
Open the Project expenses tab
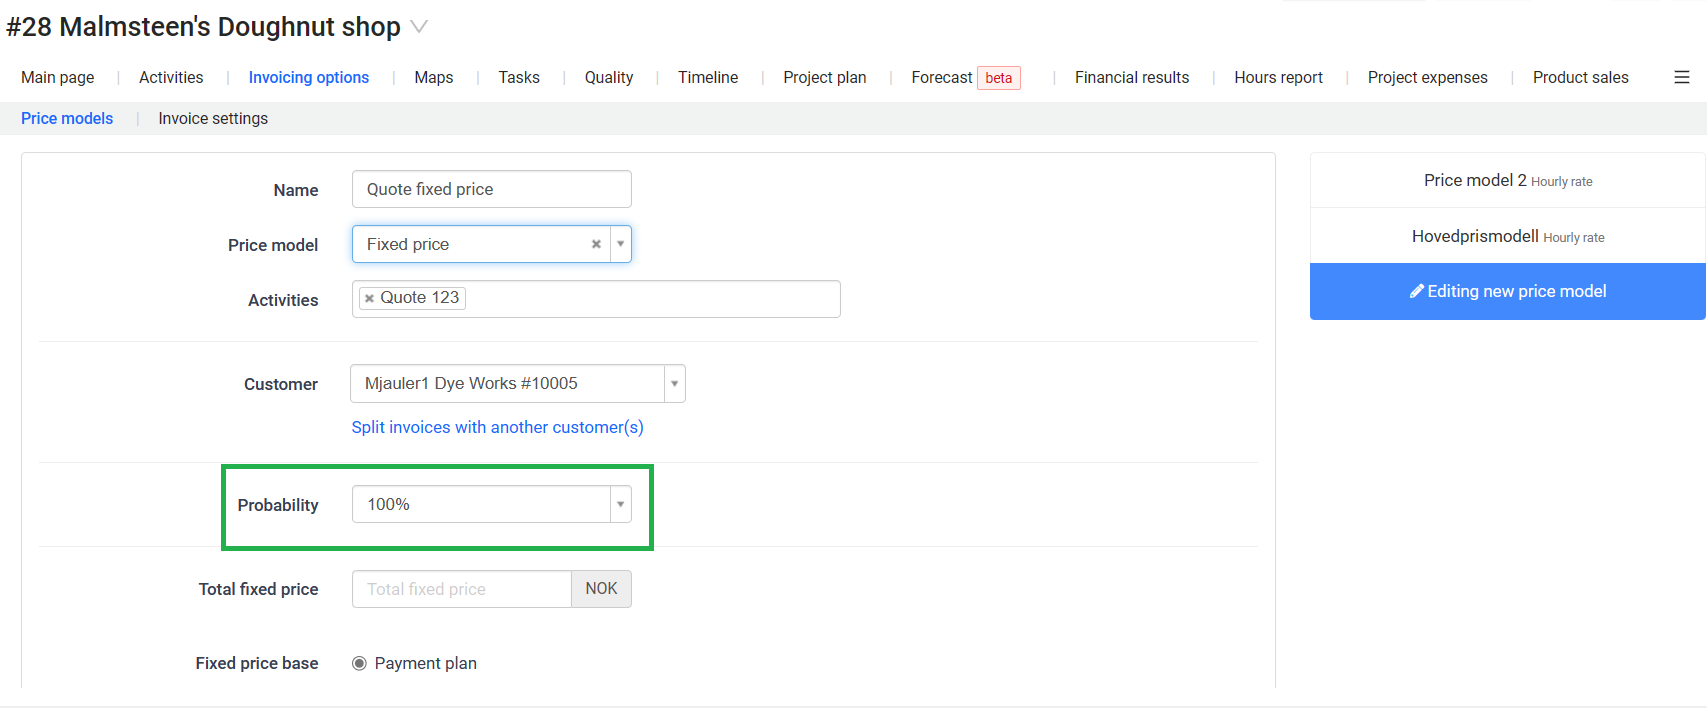1428,77
